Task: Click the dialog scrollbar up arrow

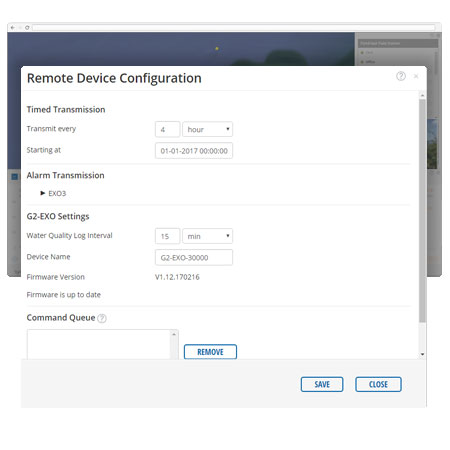Action: tap(422, 95)
